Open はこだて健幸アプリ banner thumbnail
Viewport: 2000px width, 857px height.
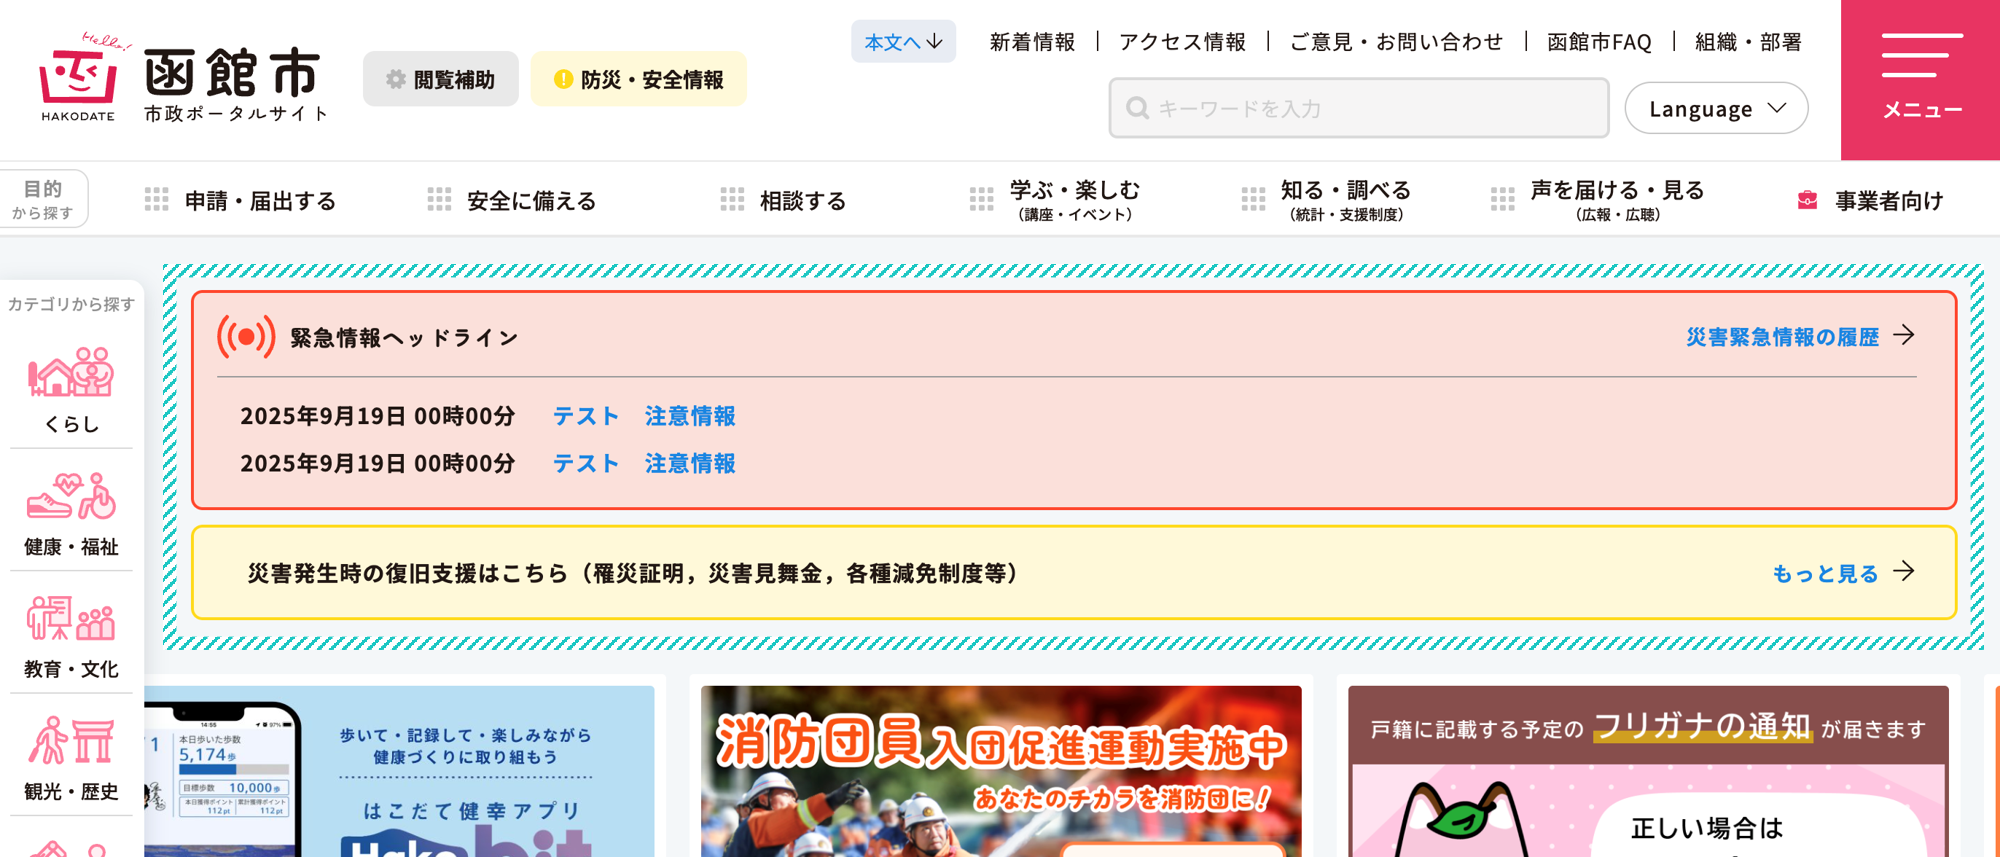[399, 771]
